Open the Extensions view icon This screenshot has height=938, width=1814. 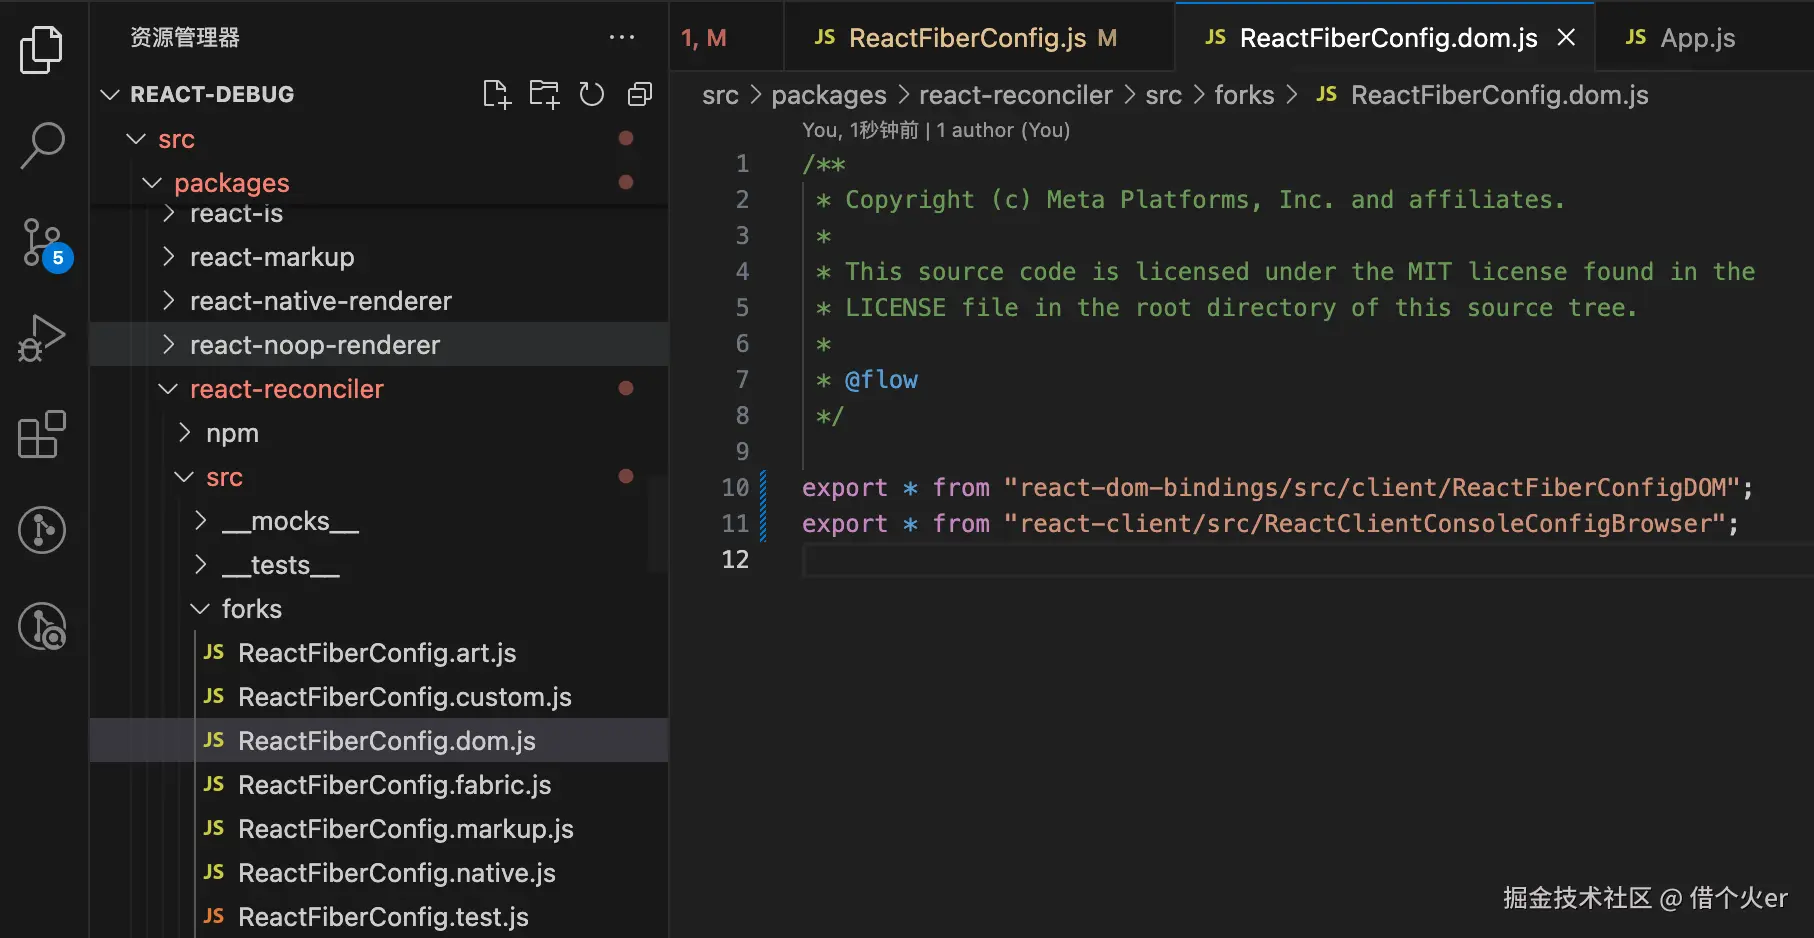pyautogui.click(x=42, y=435)
